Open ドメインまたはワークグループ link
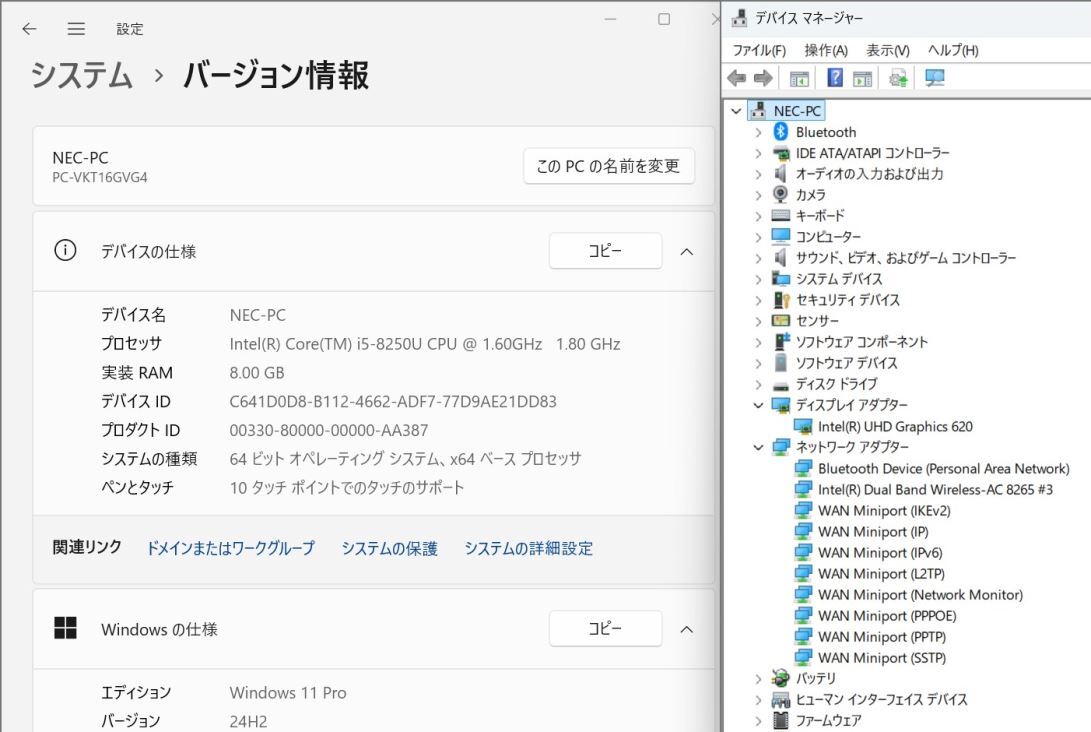The height and width of the screenshot is (732, 1091). click(230, 548)
